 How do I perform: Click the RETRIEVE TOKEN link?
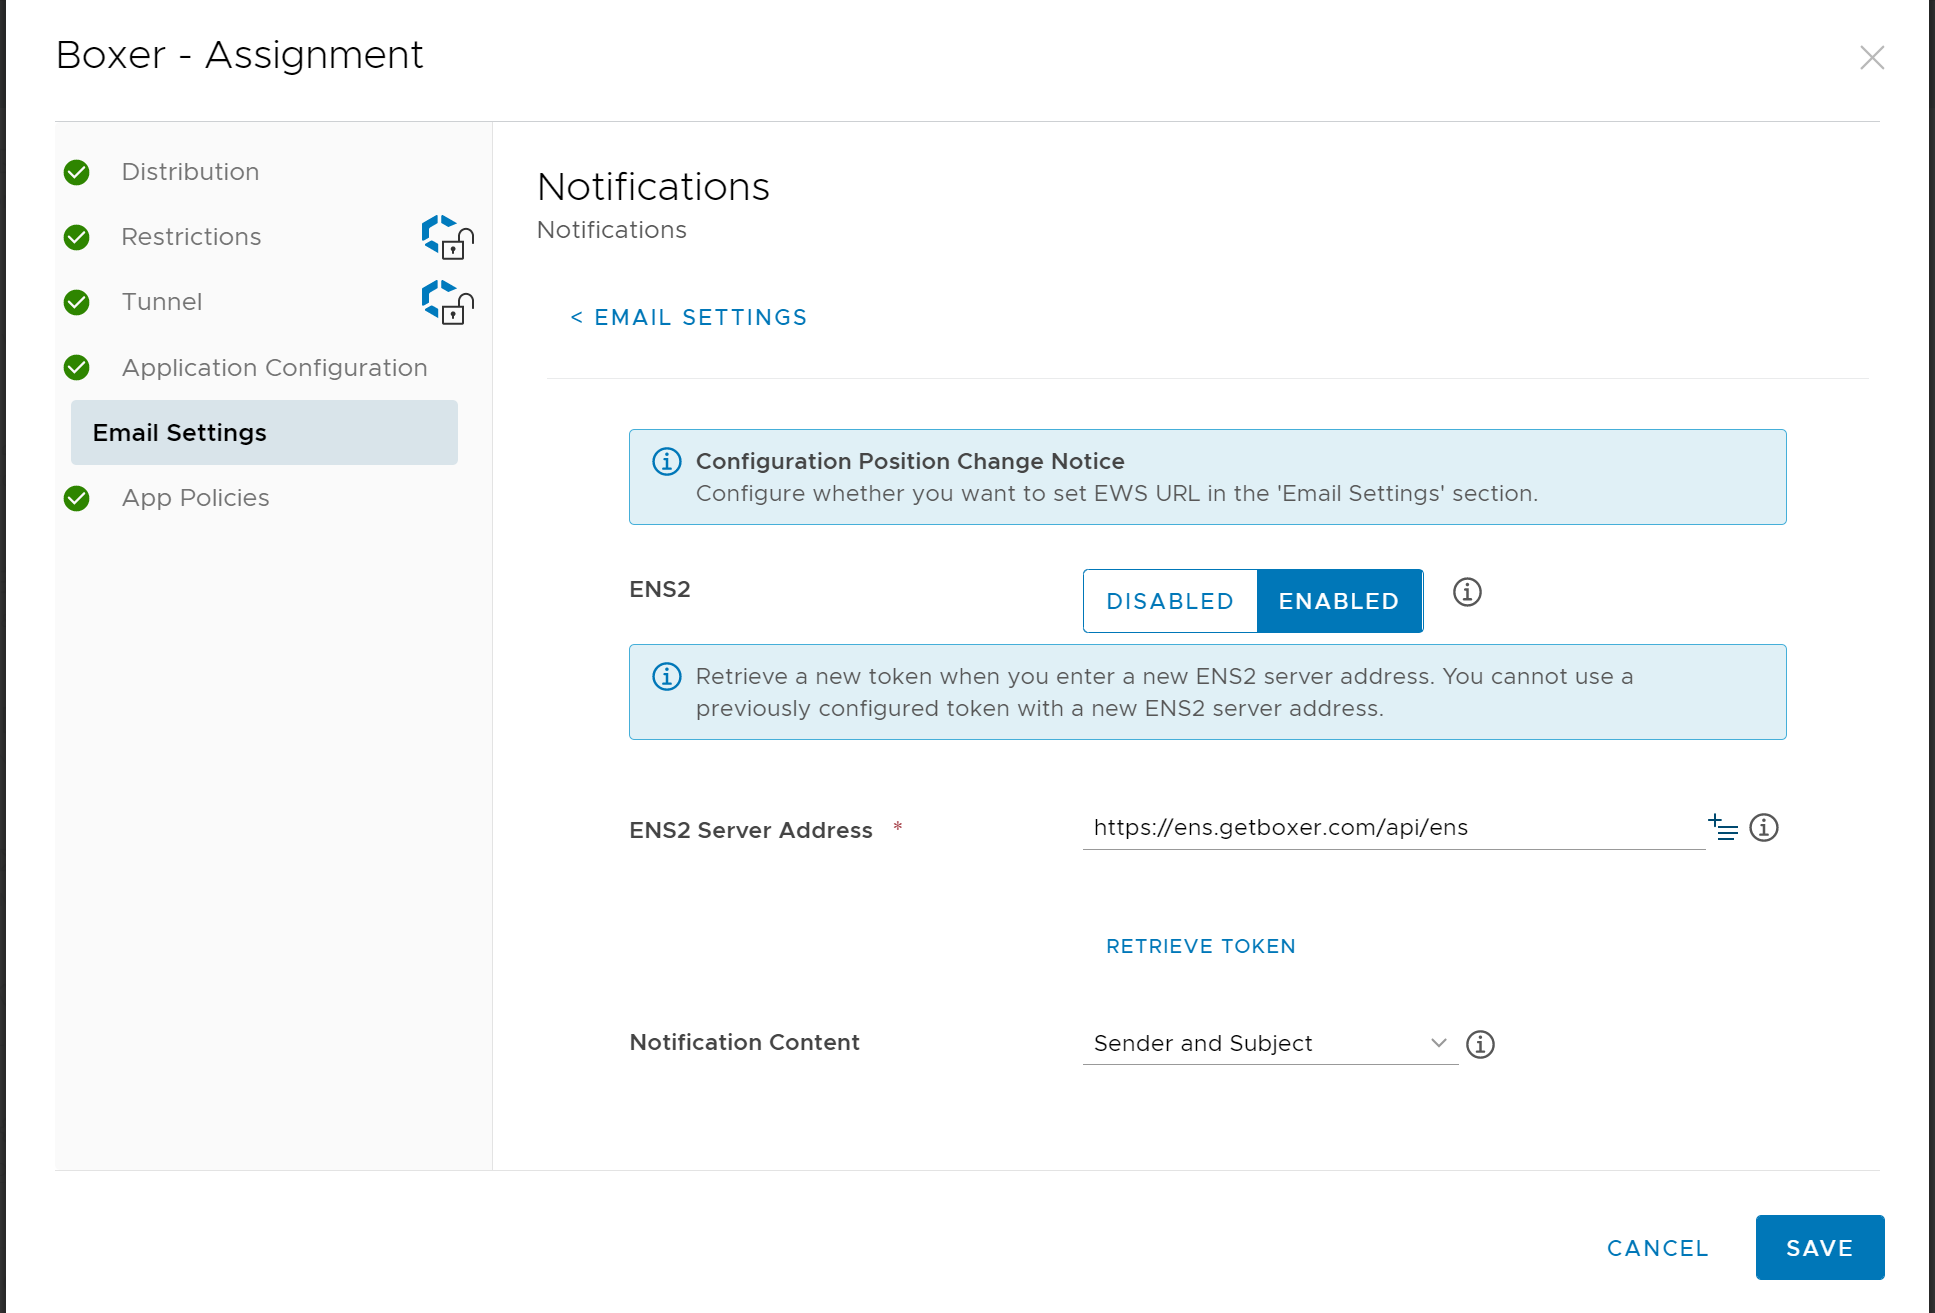[1201, 946]
